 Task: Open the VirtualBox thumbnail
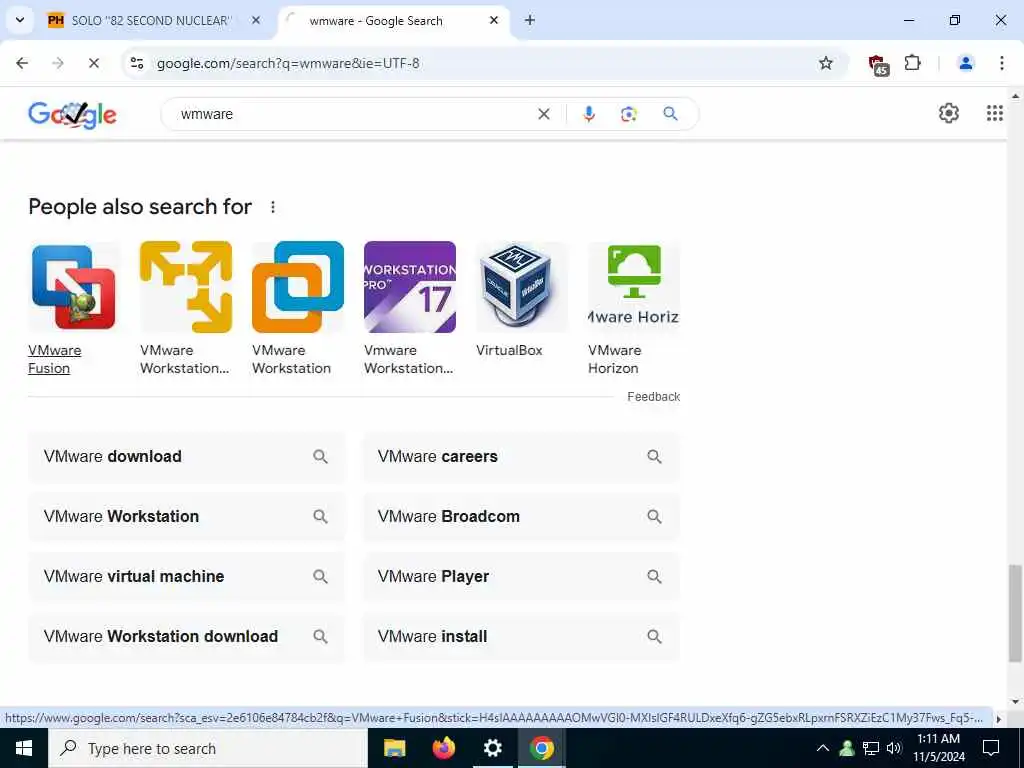click(x=522, y=287)
